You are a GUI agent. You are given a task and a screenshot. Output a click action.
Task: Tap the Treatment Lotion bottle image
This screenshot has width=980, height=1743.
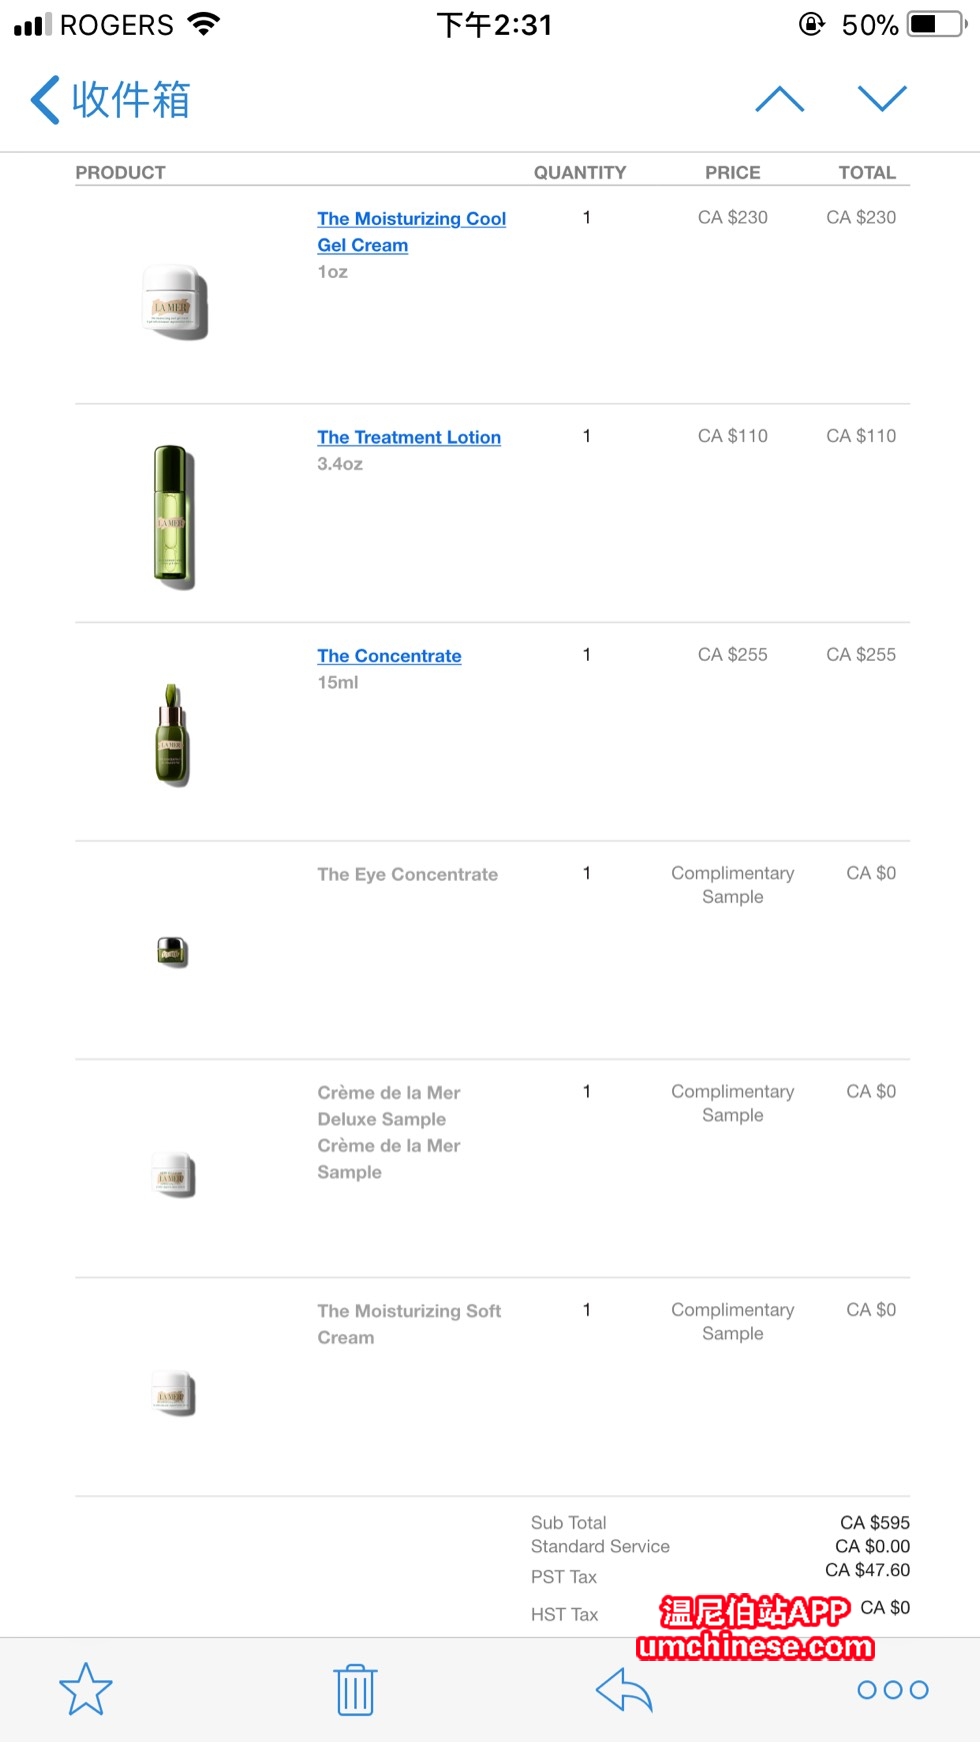pyautogui.click(x=172, y=516)
